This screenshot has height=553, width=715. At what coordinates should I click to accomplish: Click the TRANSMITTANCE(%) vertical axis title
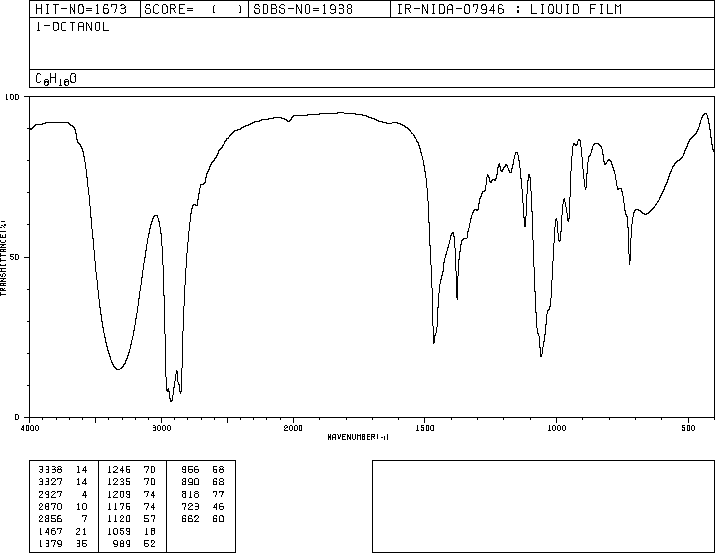pyautogui.click(x=3, y=258)
